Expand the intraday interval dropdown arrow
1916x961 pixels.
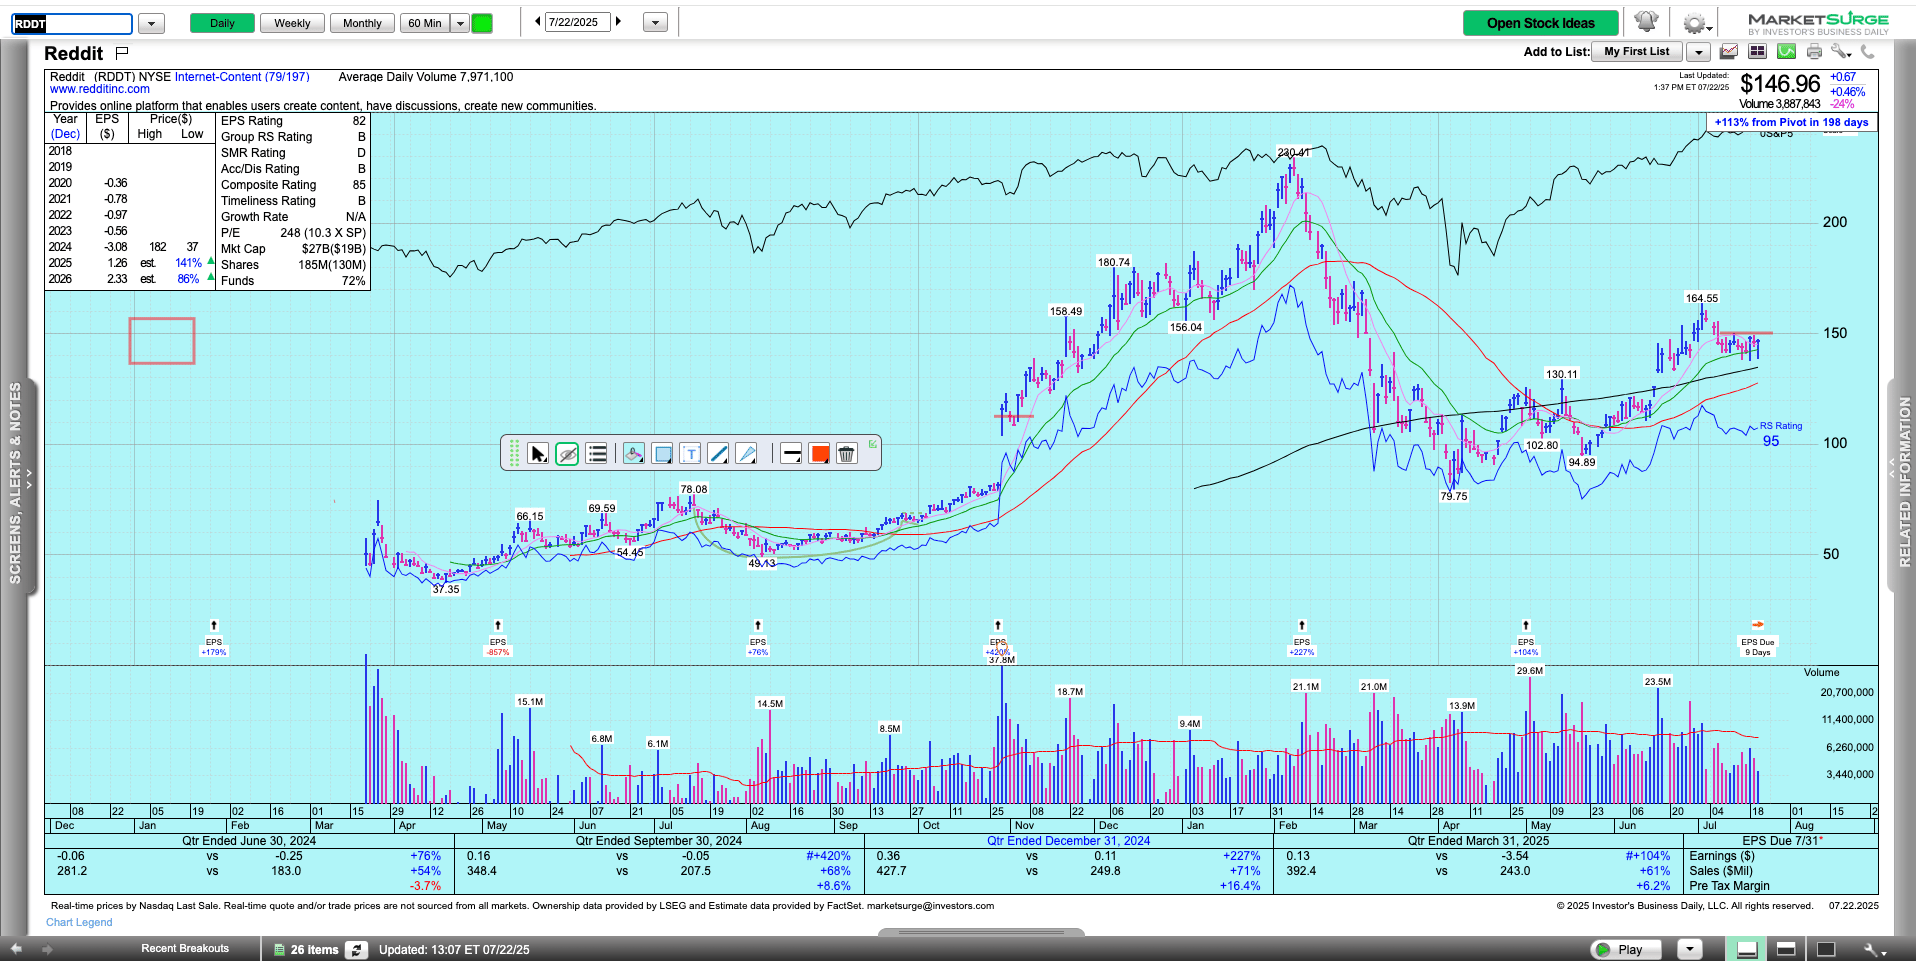pos(460,23)
